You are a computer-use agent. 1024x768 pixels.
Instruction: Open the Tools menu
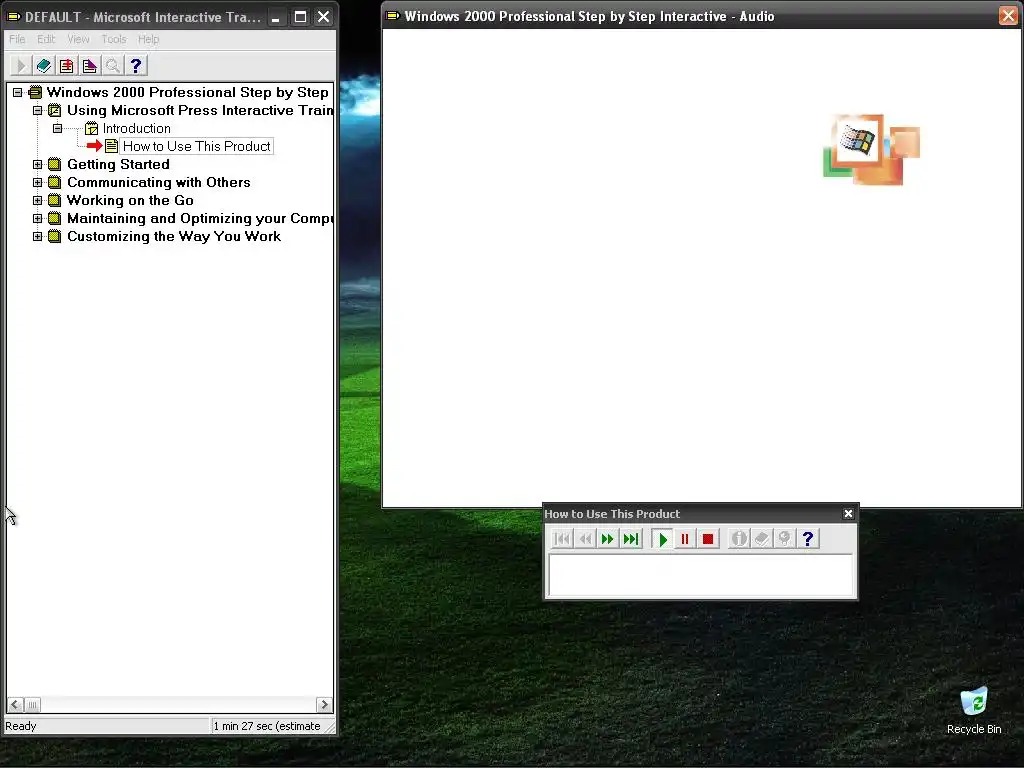pyautogui.click(x=114, y=39)
